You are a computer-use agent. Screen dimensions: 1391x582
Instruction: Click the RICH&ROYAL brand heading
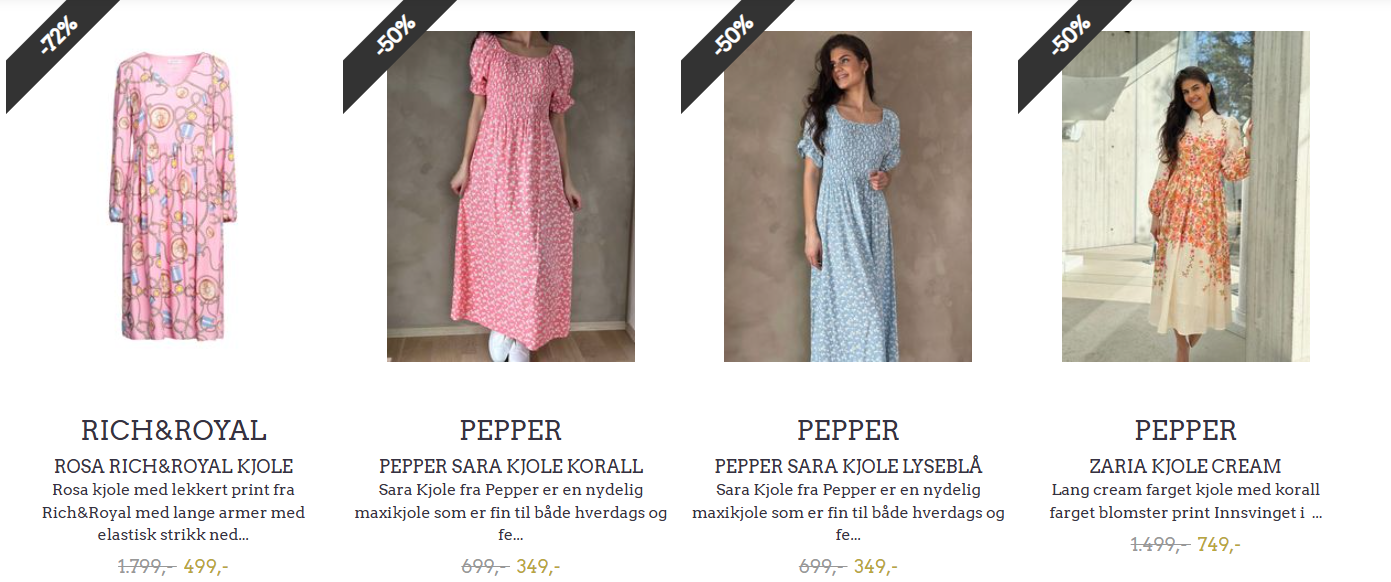click(173, 430)
